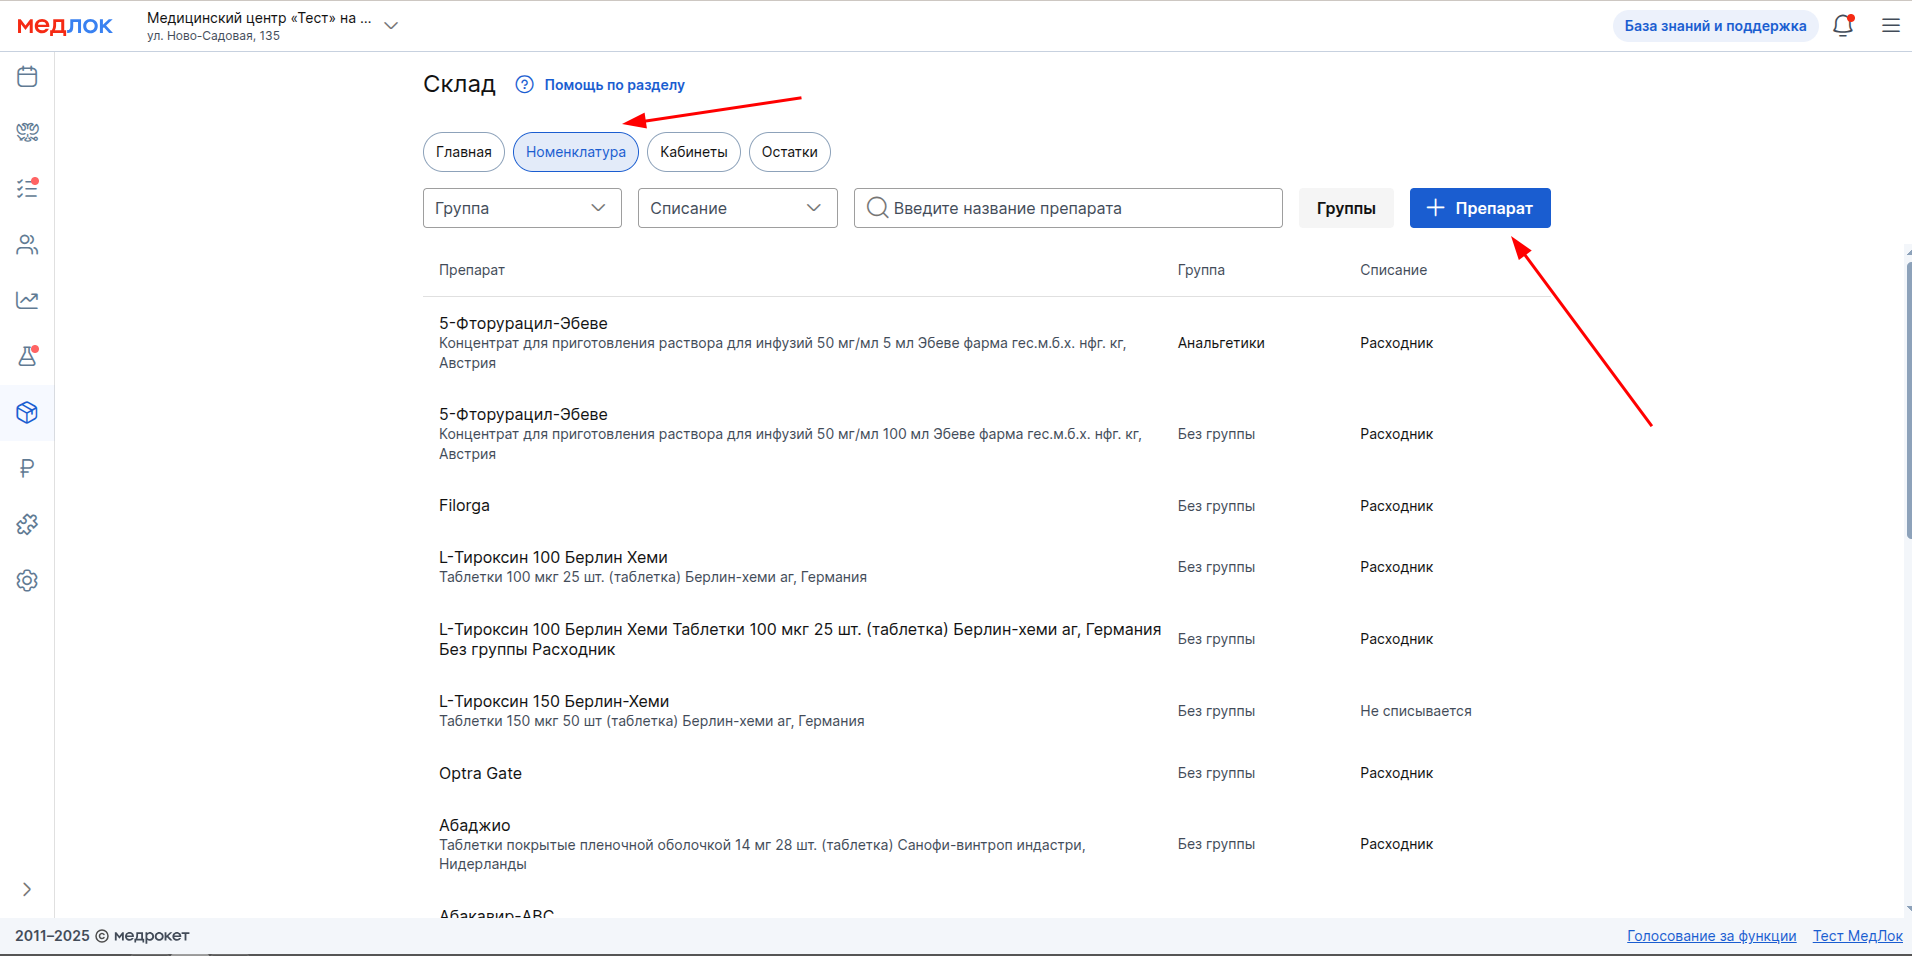Click the Списание column header
This screenshot has width=1912, height=956.
coord(1393,270)
